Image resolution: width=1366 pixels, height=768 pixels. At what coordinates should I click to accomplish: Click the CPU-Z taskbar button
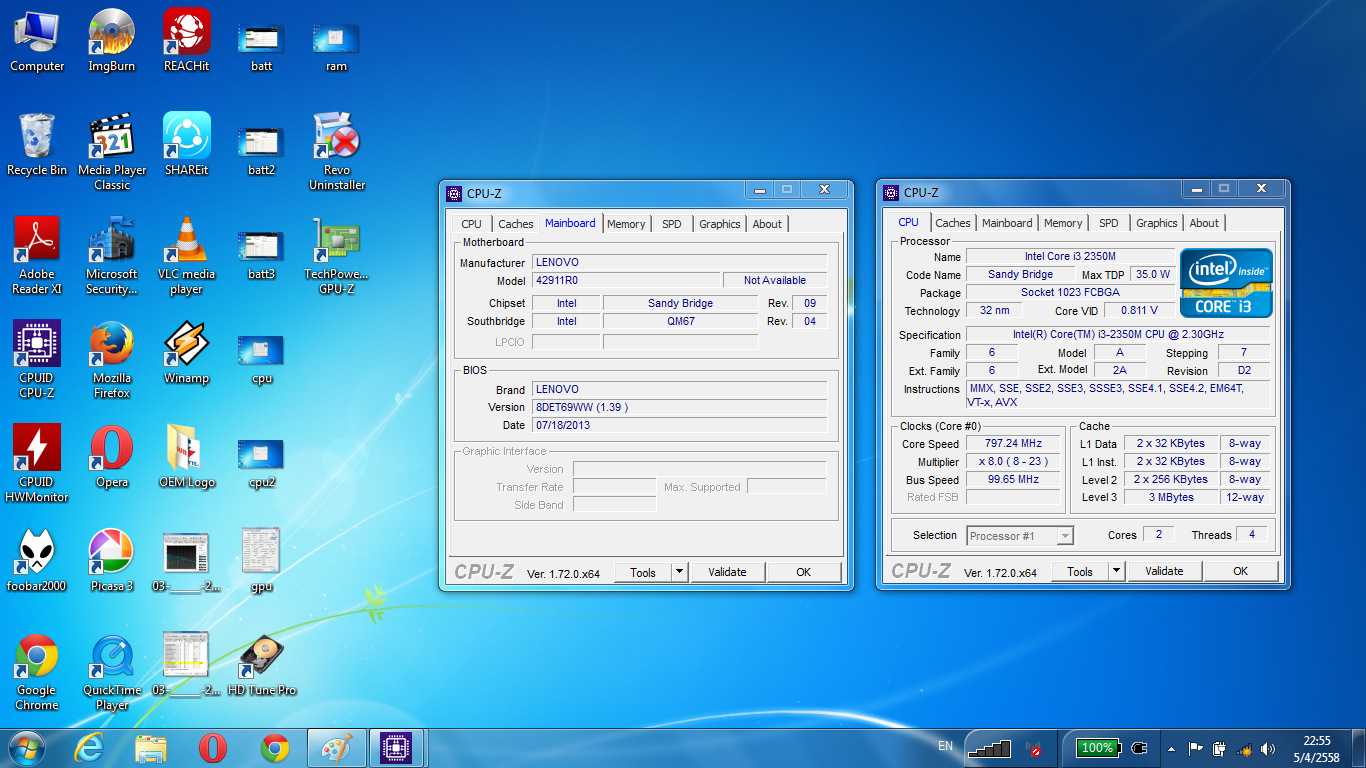point(398,748)
